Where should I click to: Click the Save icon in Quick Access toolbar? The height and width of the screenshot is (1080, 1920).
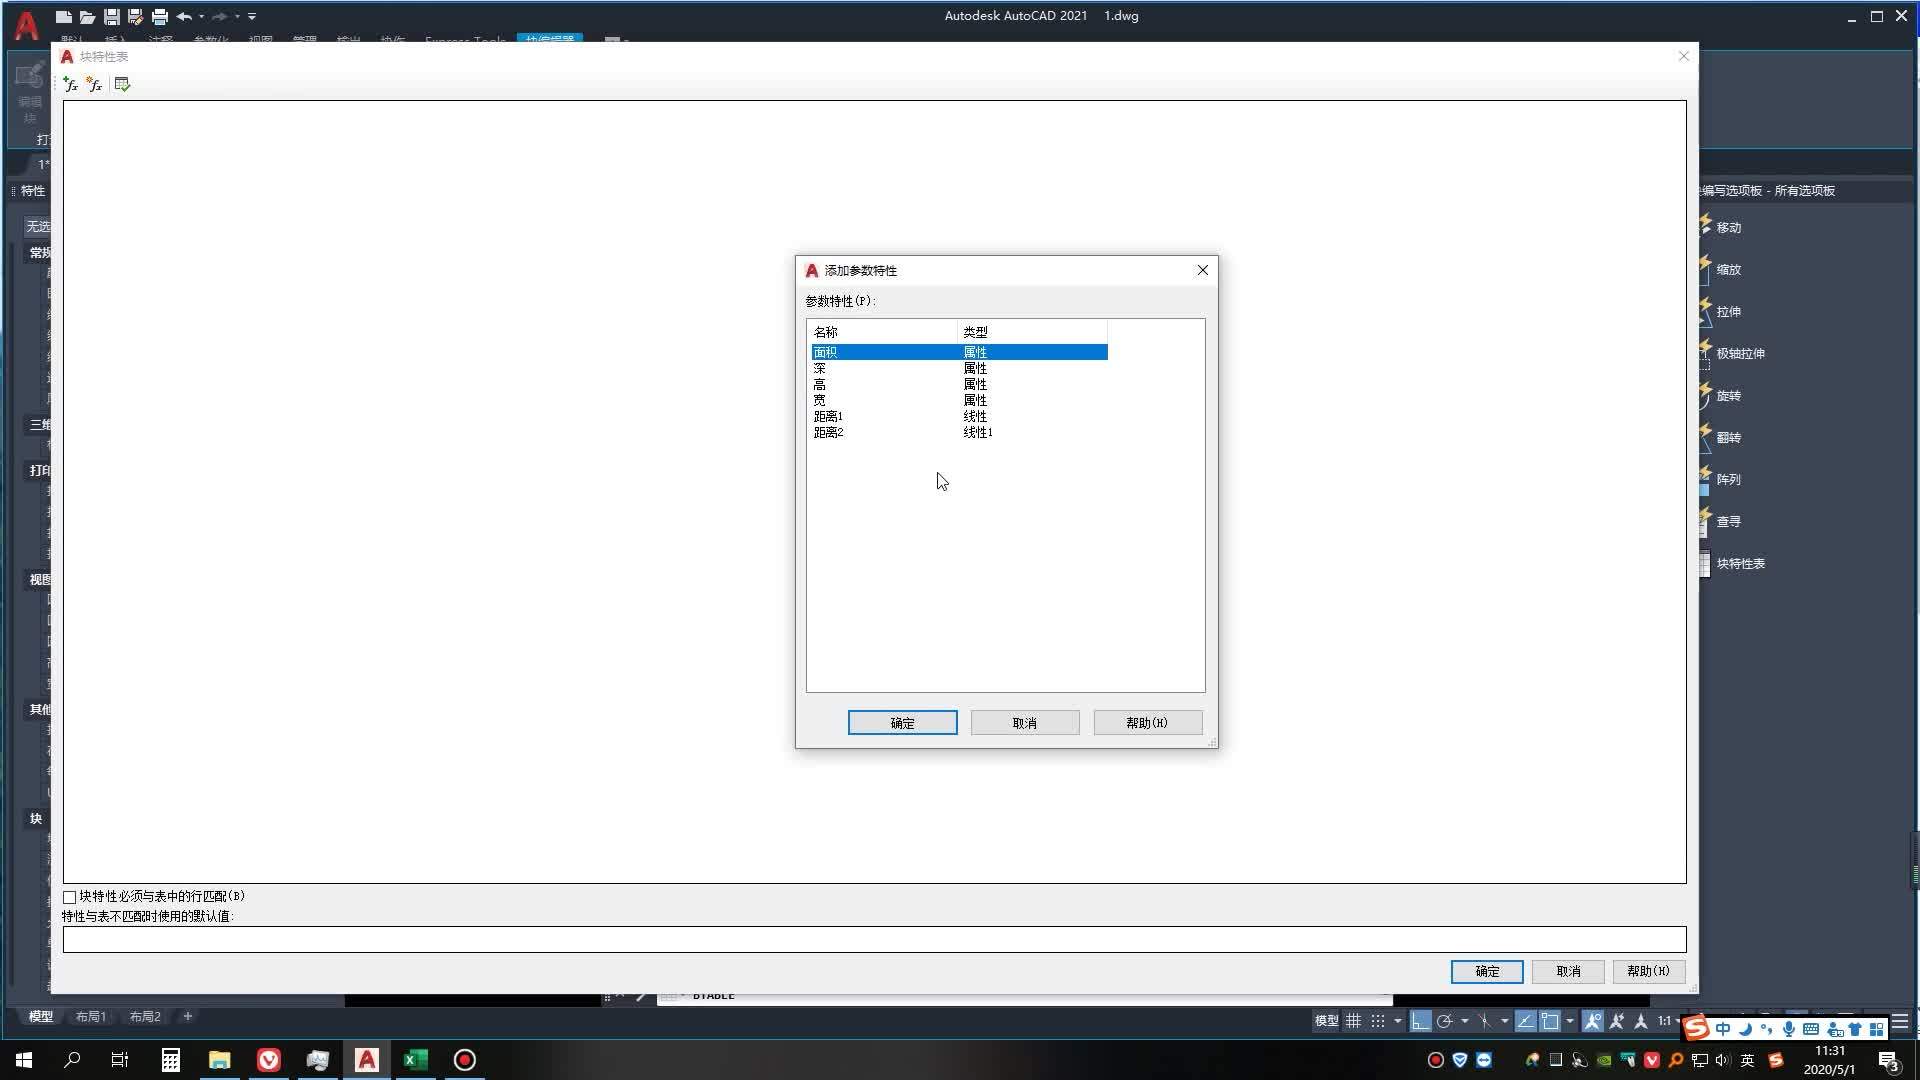[x=112, y=17]
